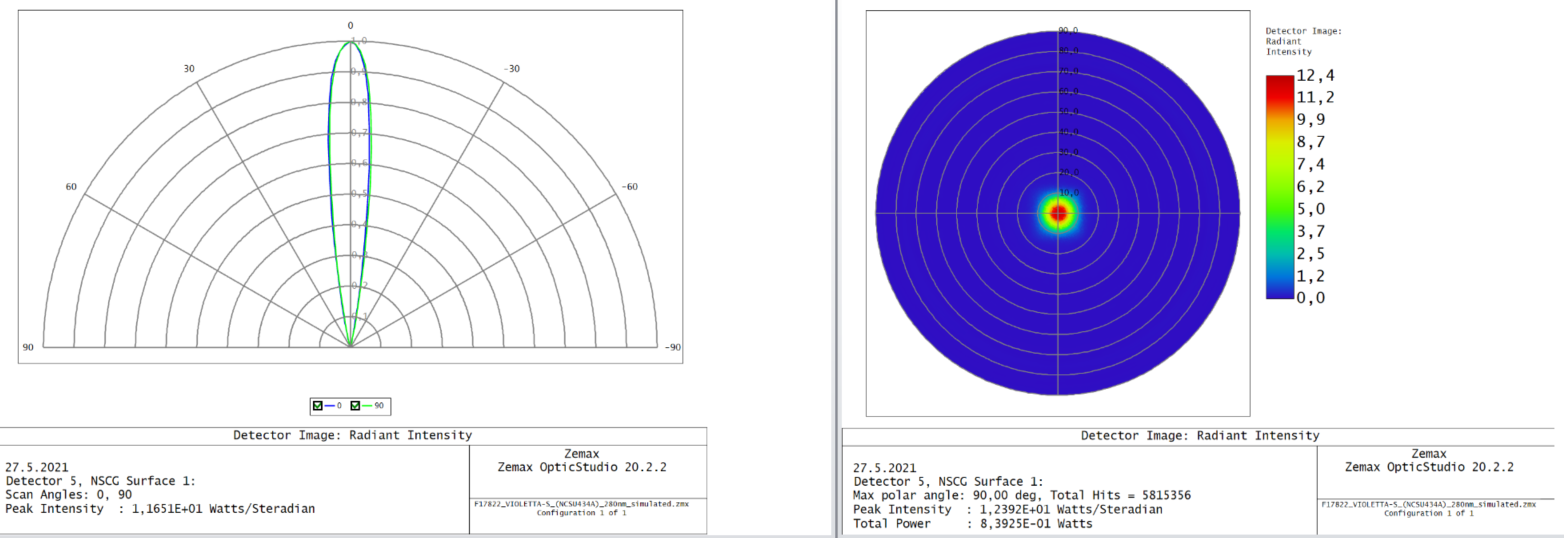Click the red top section of the color bar
Screen dimensions: 1564x538
[1278, 86]
